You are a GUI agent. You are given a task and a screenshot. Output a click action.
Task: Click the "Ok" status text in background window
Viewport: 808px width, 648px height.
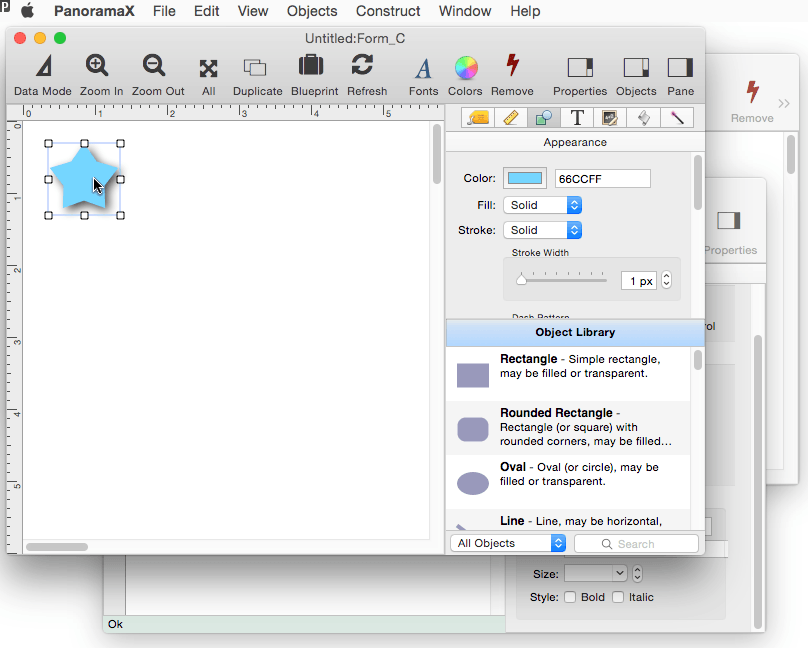pyautogui.click(x=115, y=624)
